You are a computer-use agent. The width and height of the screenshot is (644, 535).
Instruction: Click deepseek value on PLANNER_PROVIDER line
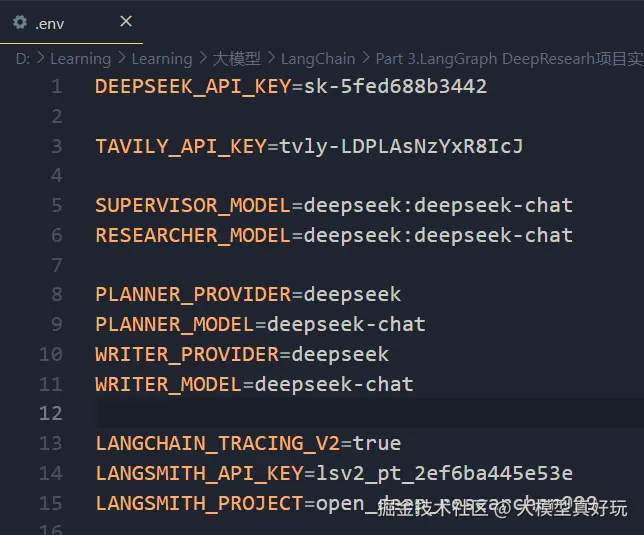pyautogui.click(x=352, y=295)
